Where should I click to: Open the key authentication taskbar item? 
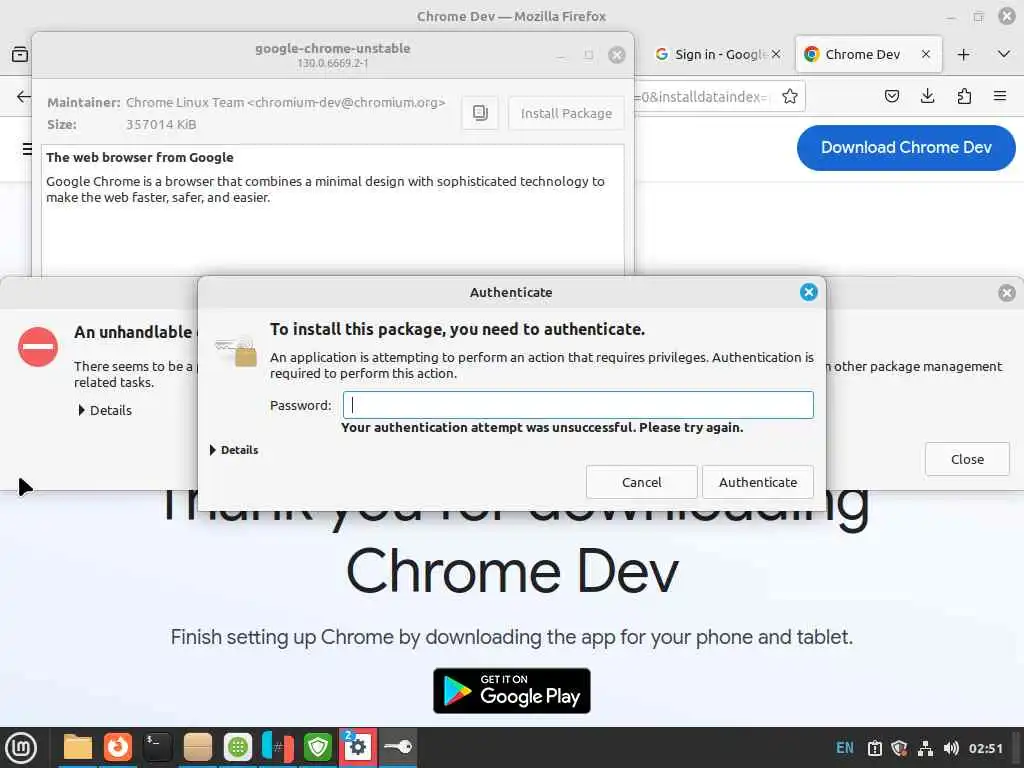(x=398, y=747)
